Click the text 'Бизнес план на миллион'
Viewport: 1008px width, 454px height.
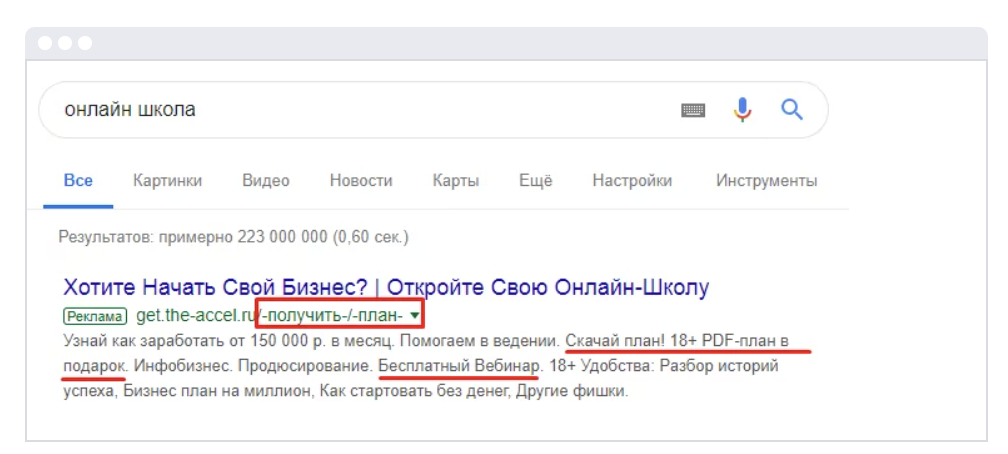tap(217, 391)
